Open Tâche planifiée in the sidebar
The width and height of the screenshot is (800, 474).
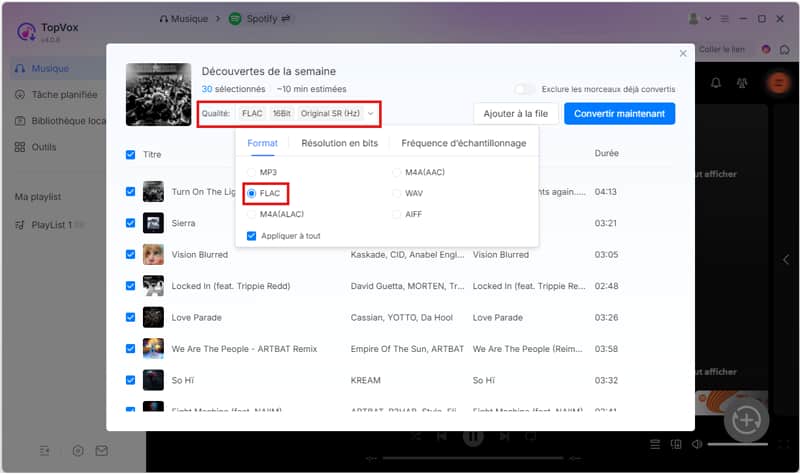[56, 95]
